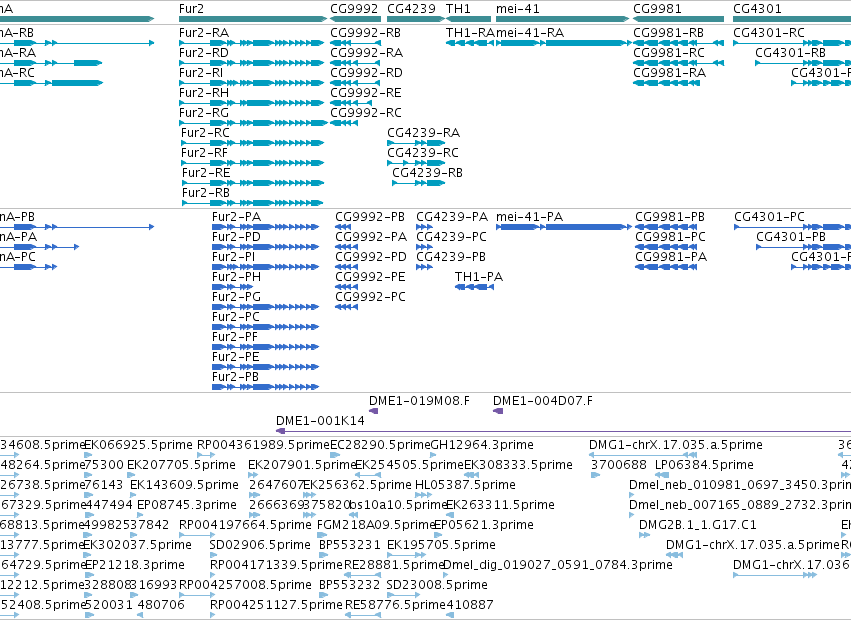This screenshot has height=620, width=851.
Task: Click the CG4239-RB transcript label
Action: (x=428, y=173)
